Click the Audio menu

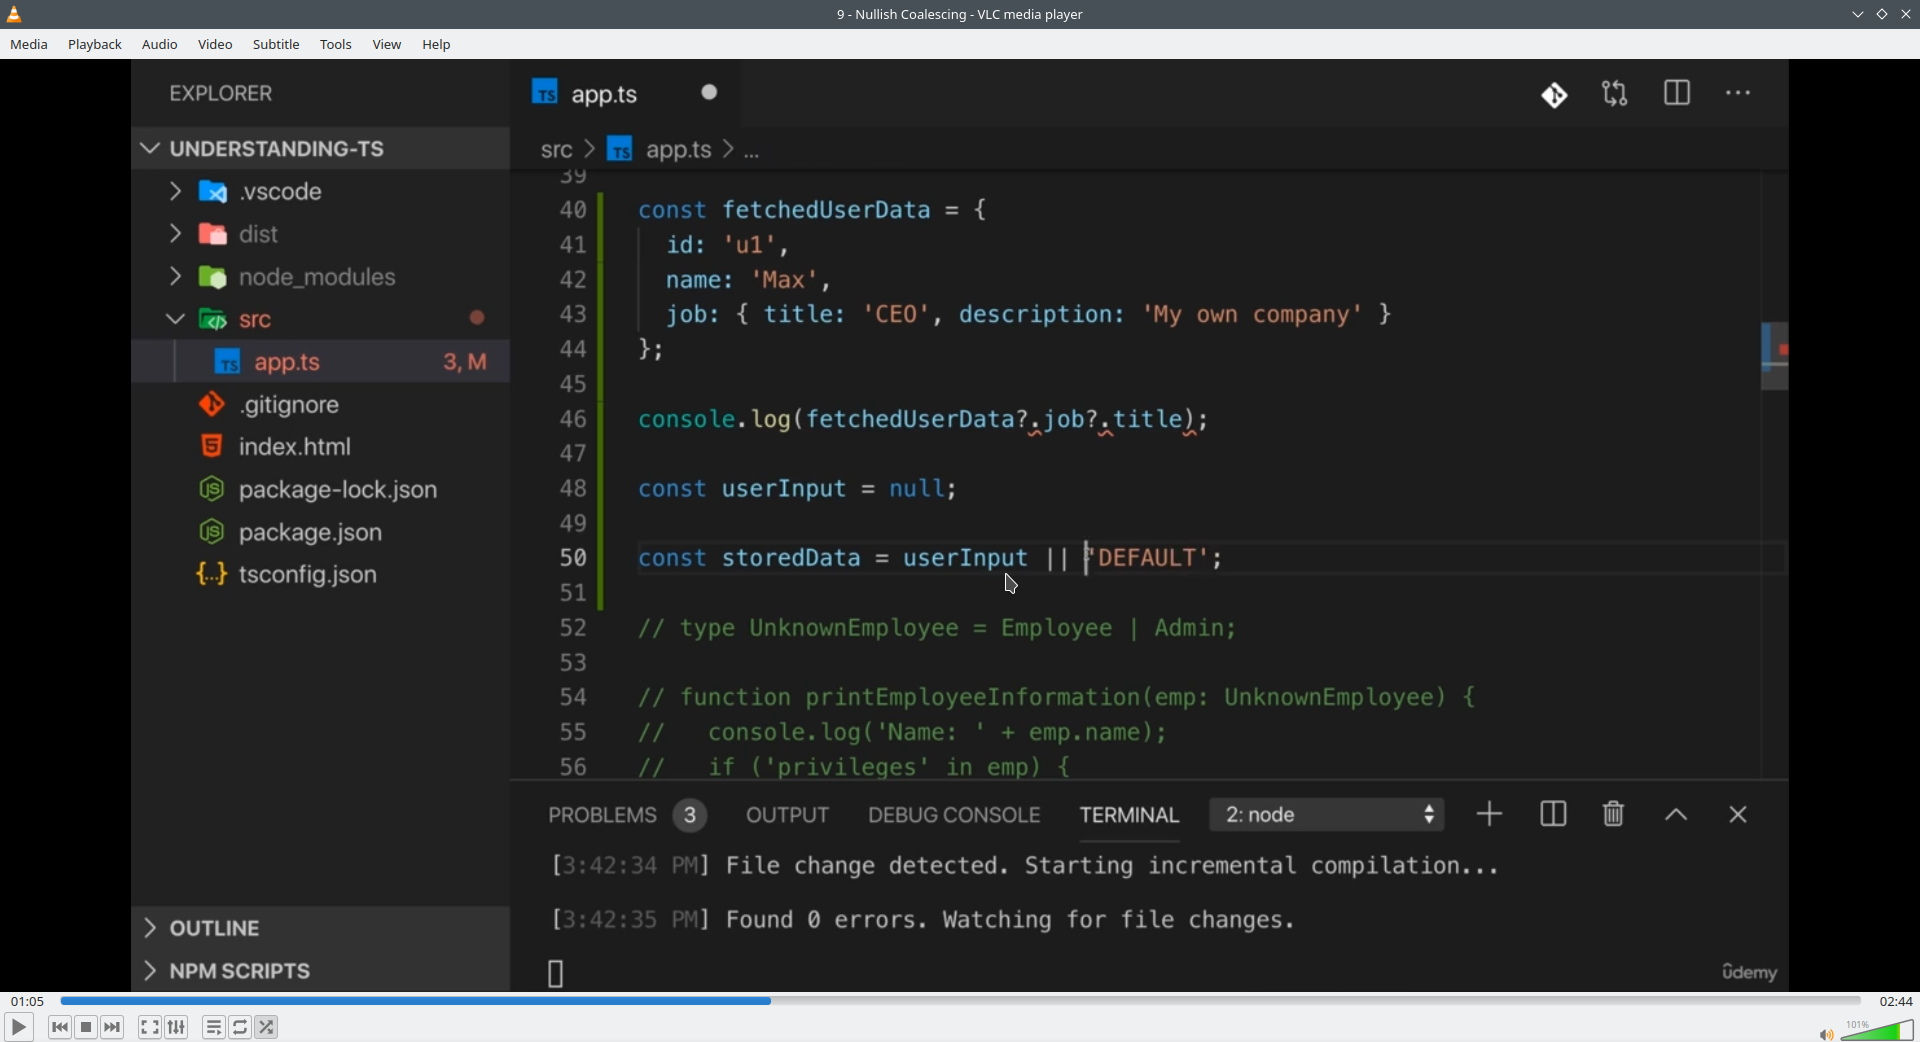[x=160, y=45]
